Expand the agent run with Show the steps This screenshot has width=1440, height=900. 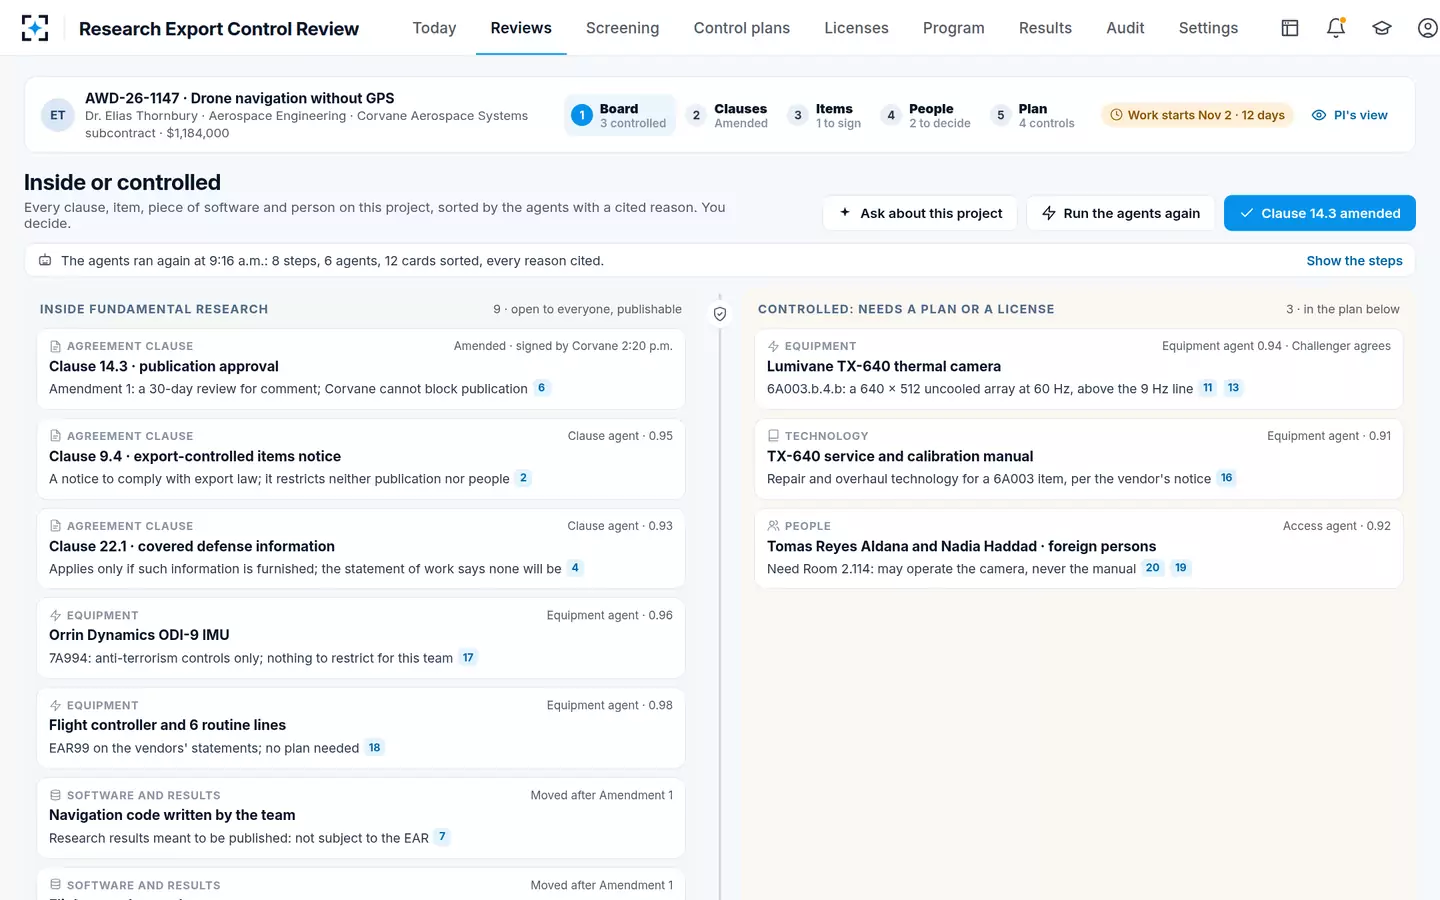tap(1354, 261)
